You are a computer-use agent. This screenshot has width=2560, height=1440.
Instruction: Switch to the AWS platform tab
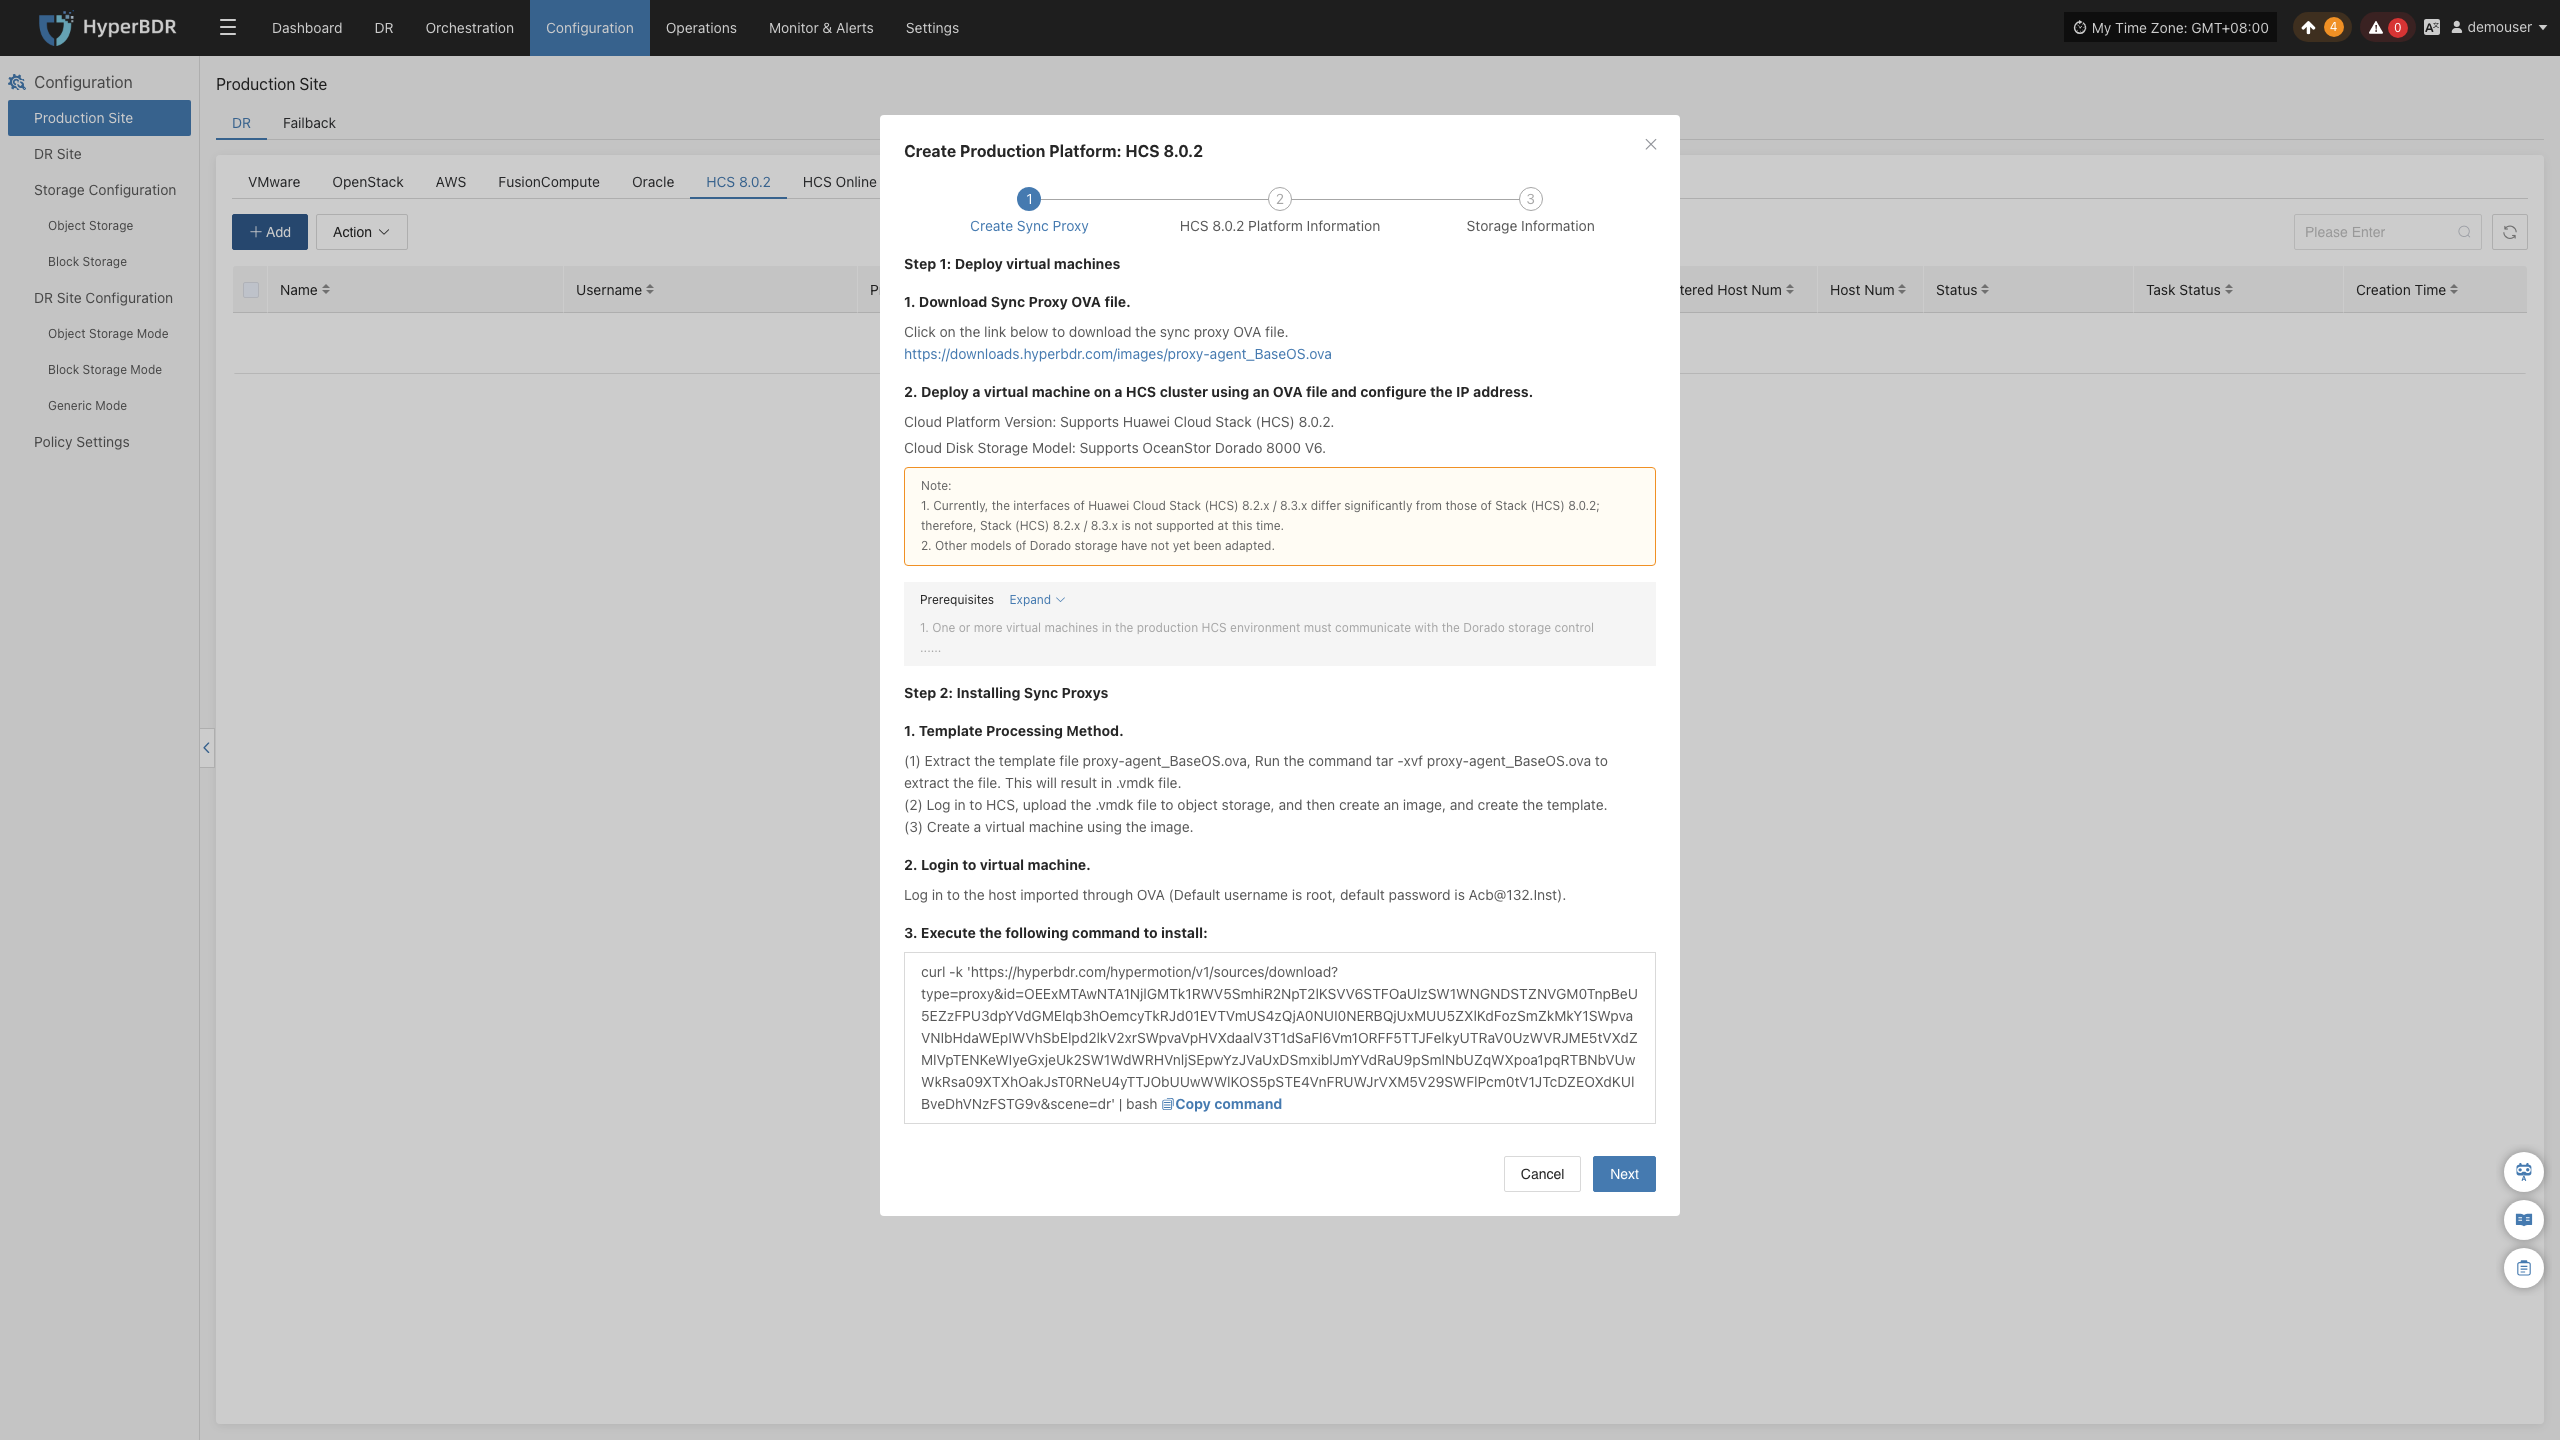pyautogui.click(x=451, y=182)
